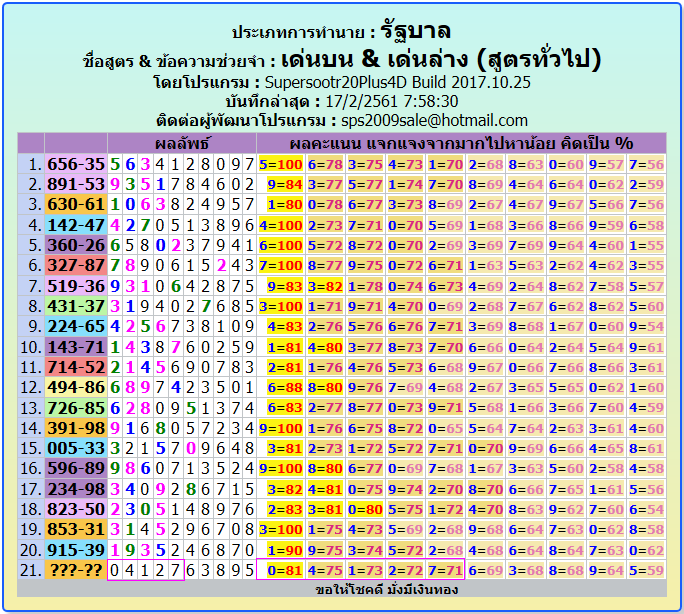The image size is (684, 614).
Task: Click score 7=71 in prediction row 21
Action: pyautogui.click(x=445, y=570)
